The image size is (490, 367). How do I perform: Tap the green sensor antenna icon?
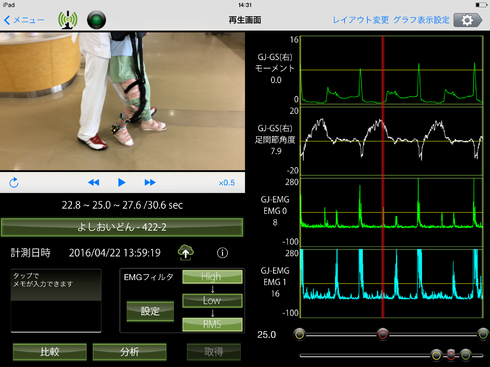click(x=68, y=20)
